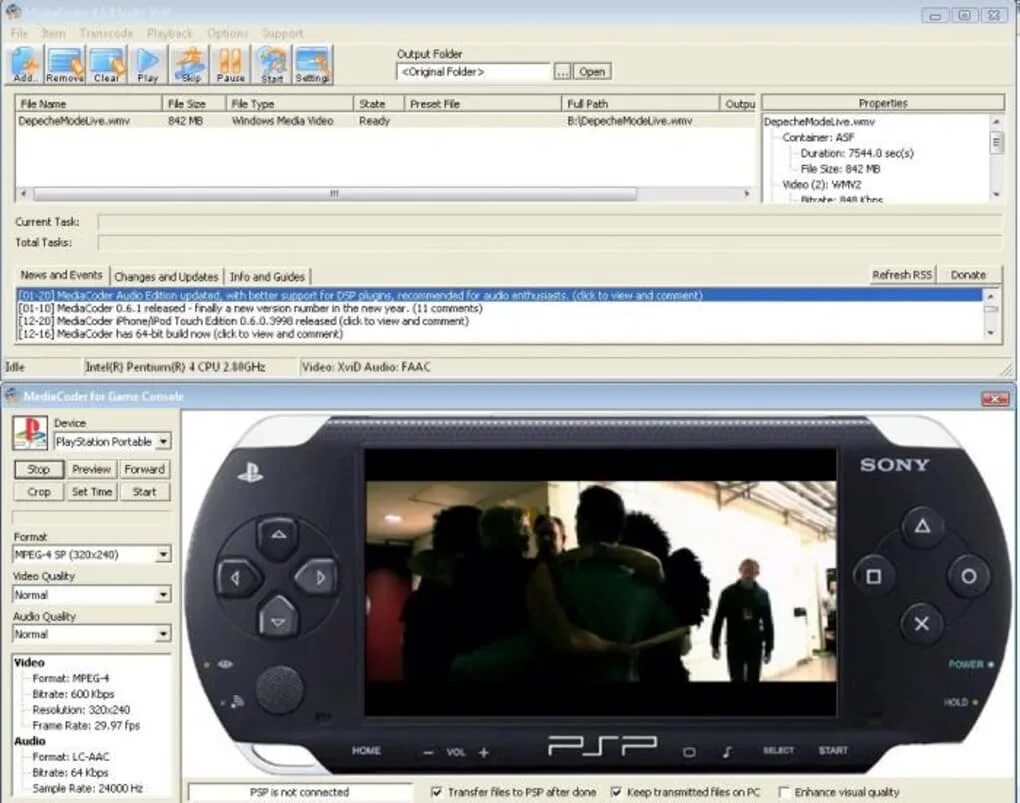Click the PSP volume minus button
1020x803 pixels.
pyautogui.click(x=428, y=753)
